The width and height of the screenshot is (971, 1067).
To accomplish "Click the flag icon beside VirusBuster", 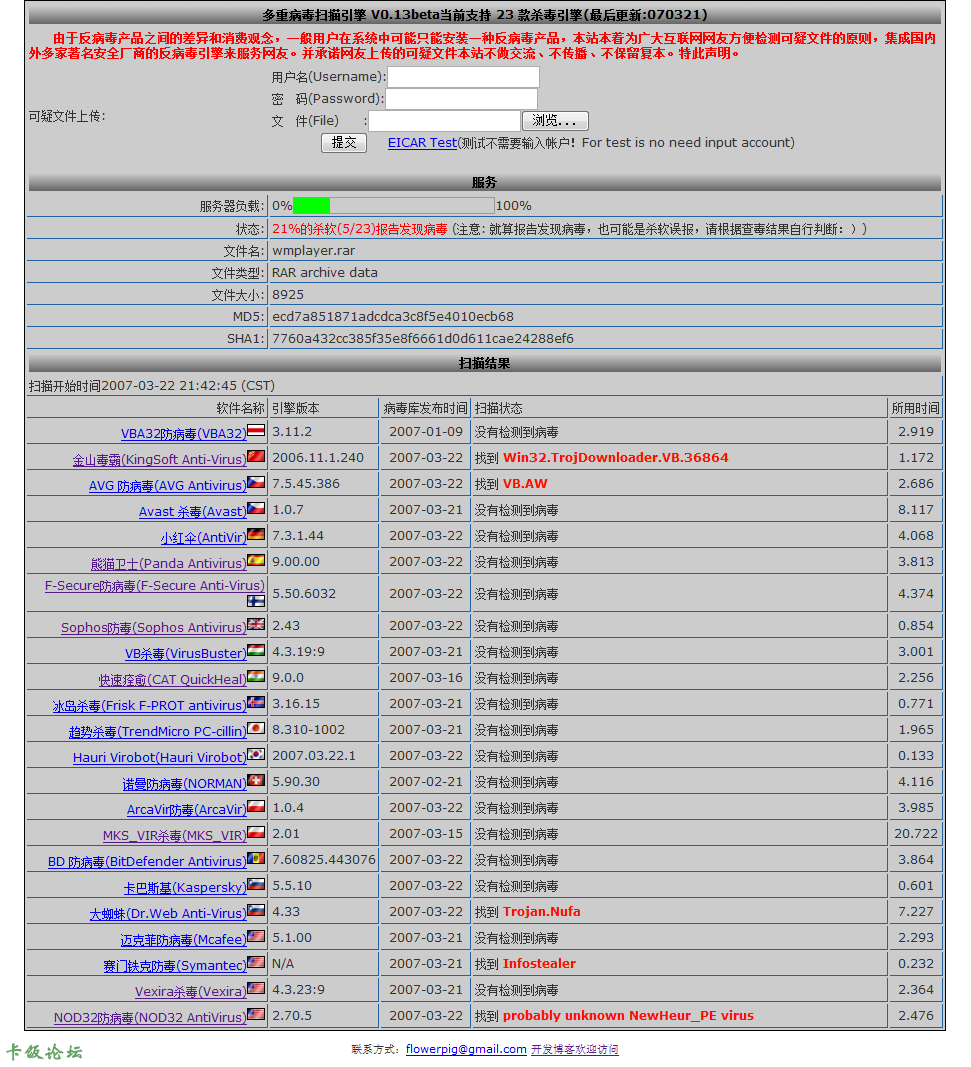I will pyautogui.click(x=256, y=650).
